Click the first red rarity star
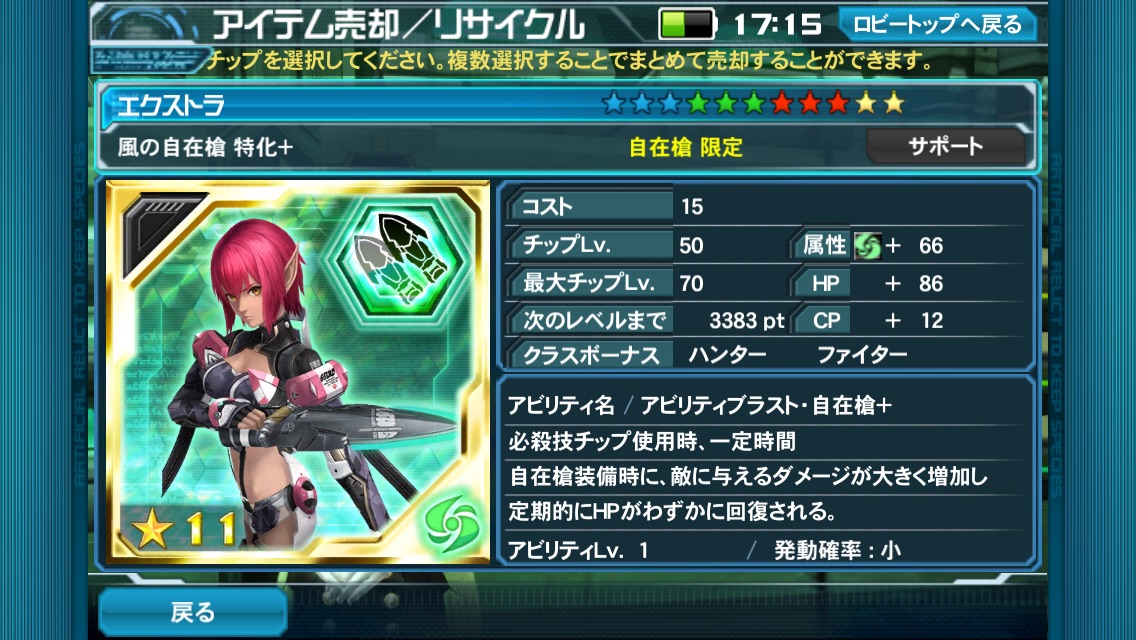Viewport: 1136px width, 640px height. tap(782, 104)
